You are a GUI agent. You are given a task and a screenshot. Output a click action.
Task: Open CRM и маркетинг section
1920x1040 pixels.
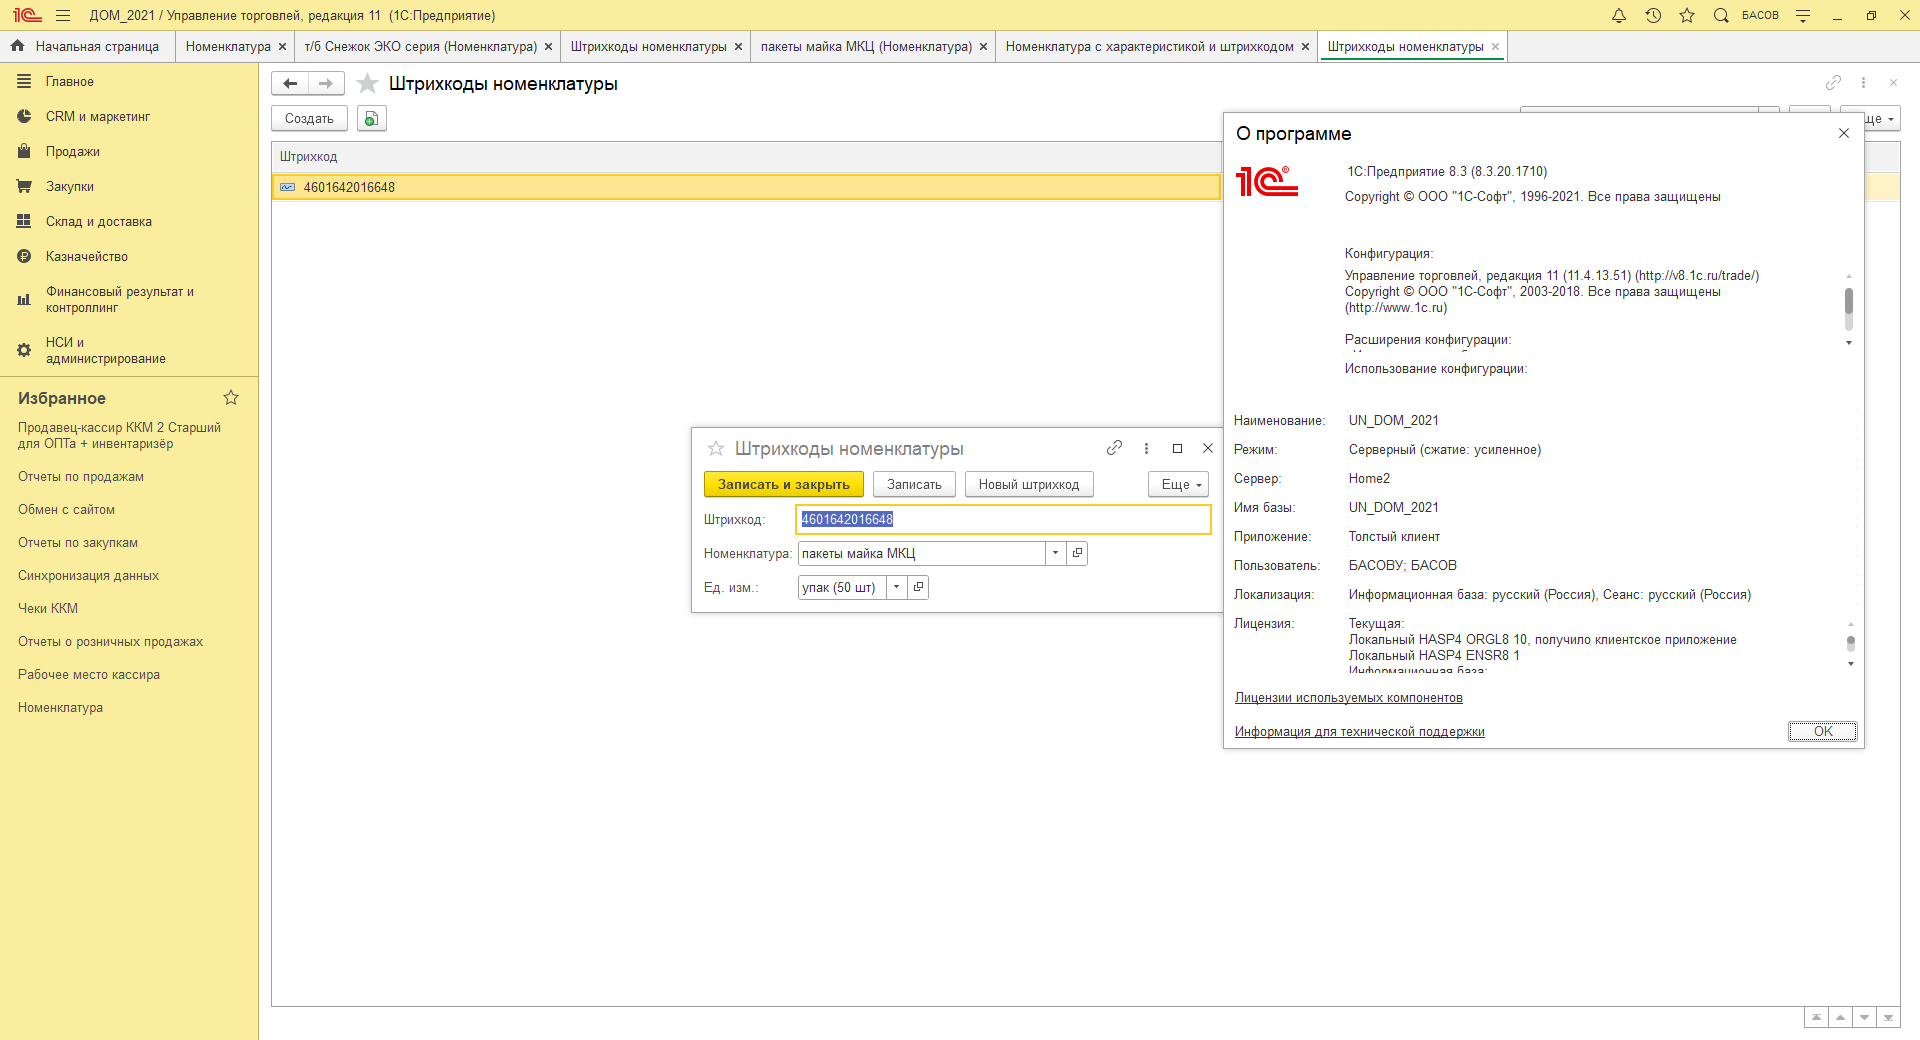pos(98,117)
